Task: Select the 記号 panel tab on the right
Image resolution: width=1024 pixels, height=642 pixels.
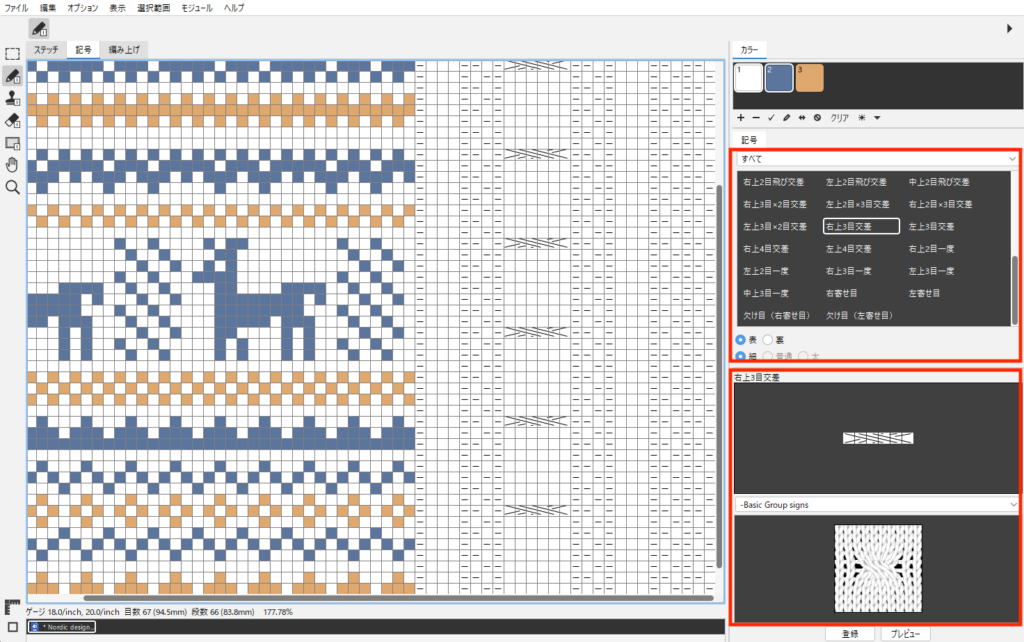Action: click(x=749, y=140)
